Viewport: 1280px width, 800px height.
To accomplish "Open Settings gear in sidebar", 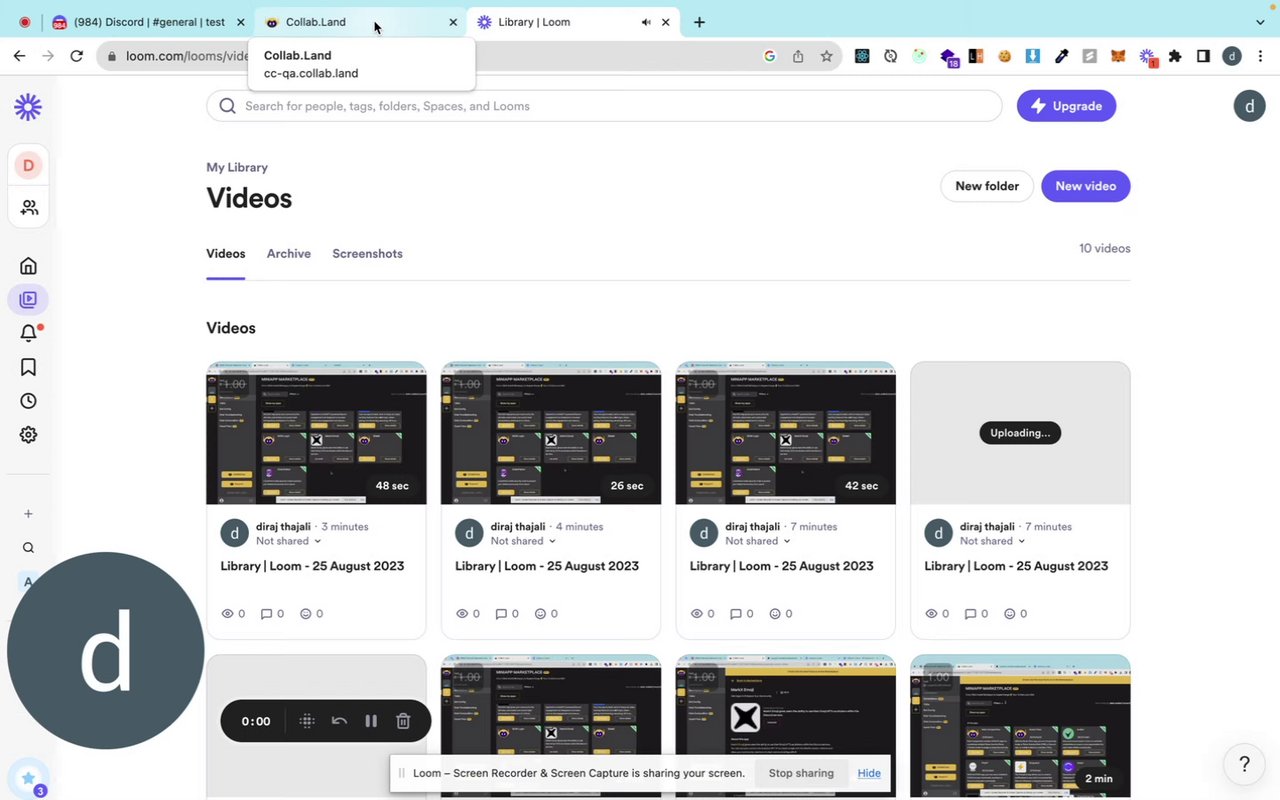I will (x=28, y=435).
